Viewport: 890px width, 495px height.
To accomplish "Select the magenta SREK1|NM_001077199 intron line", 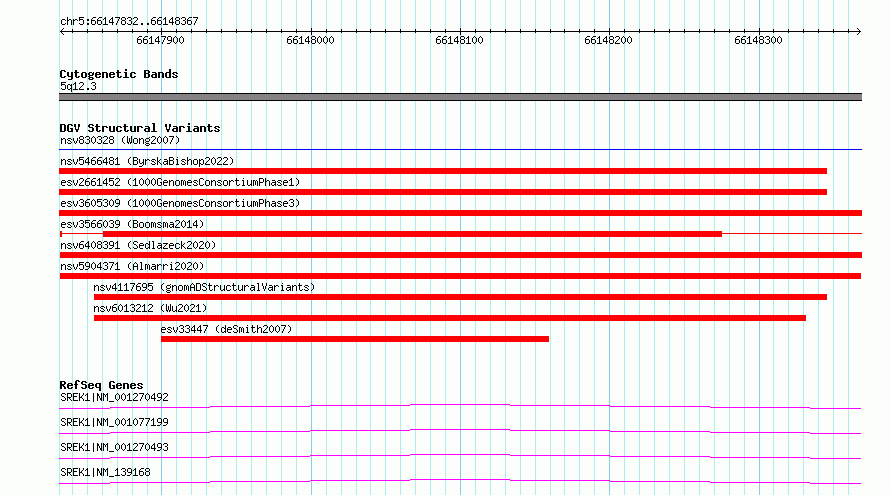I will click(x=460, y=431).
